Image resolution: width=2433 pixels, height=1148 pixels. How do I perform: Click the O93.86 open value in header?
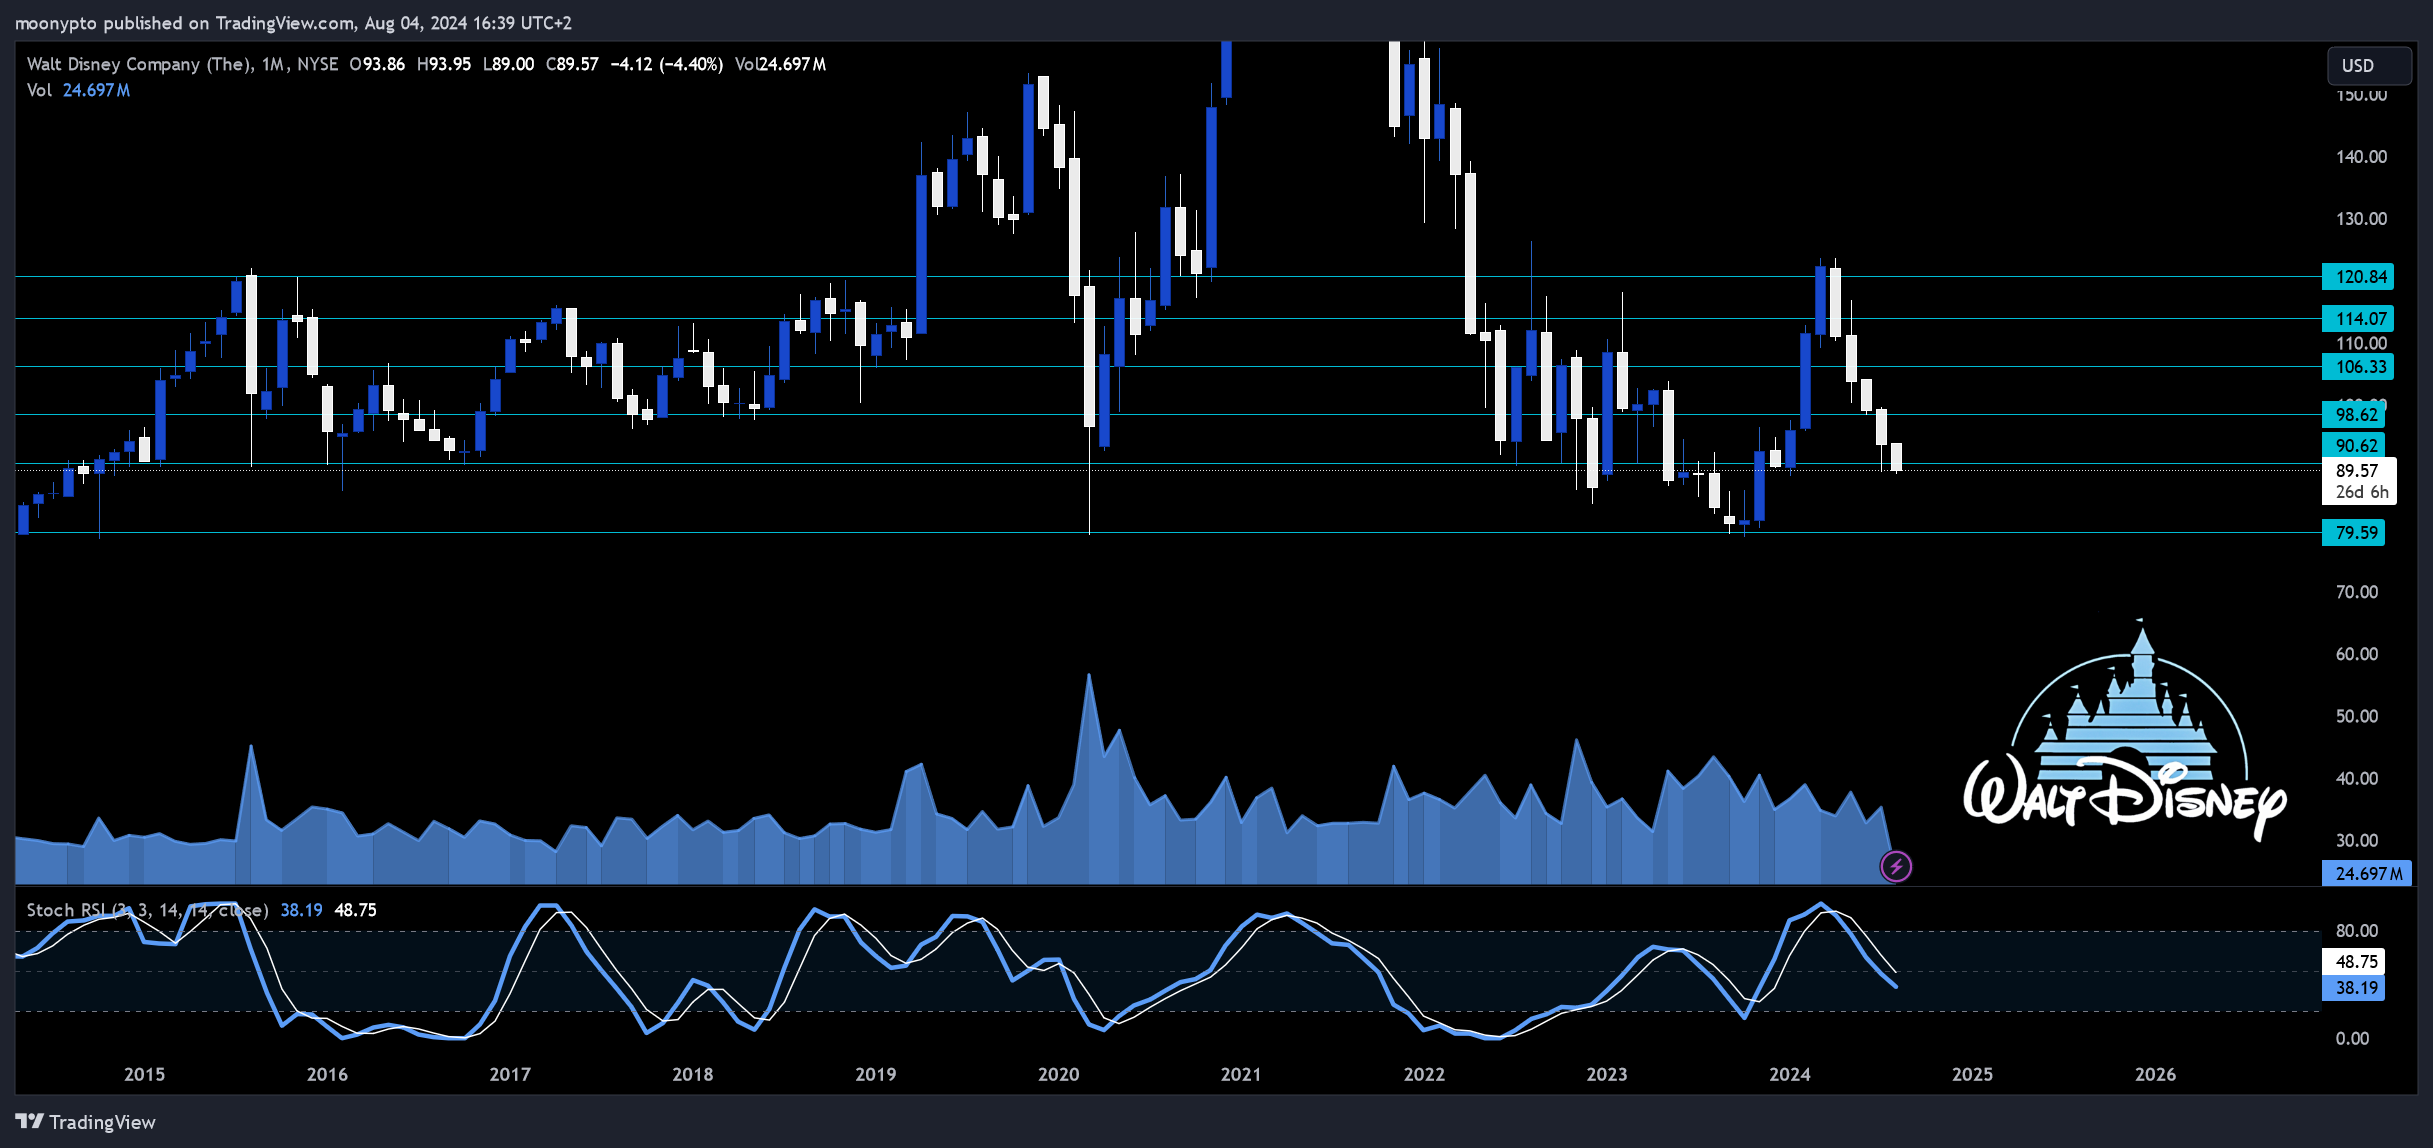(377, 64)
